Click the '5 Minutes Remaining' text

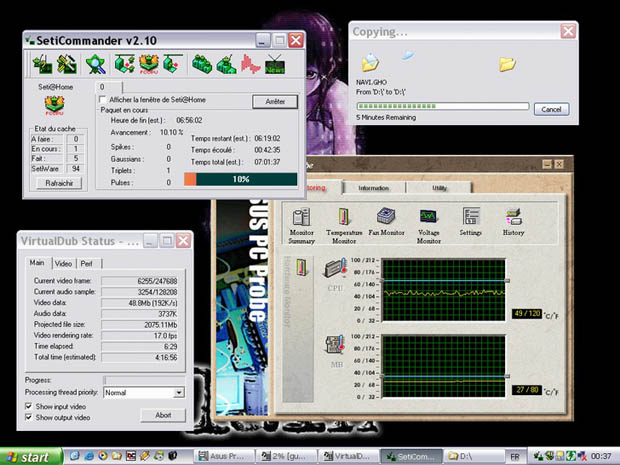[386, 117]
